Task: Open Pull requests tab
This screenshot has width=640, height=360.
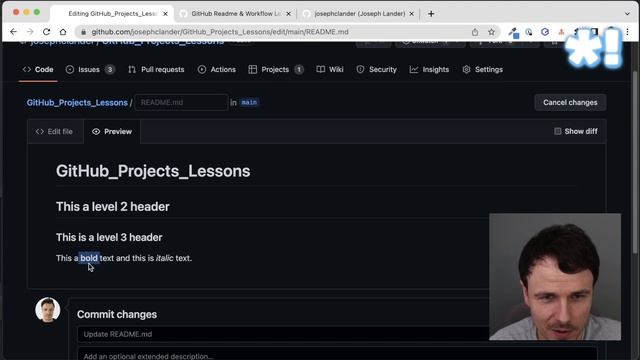Action: pyautogui.click(x=156, y=69)
